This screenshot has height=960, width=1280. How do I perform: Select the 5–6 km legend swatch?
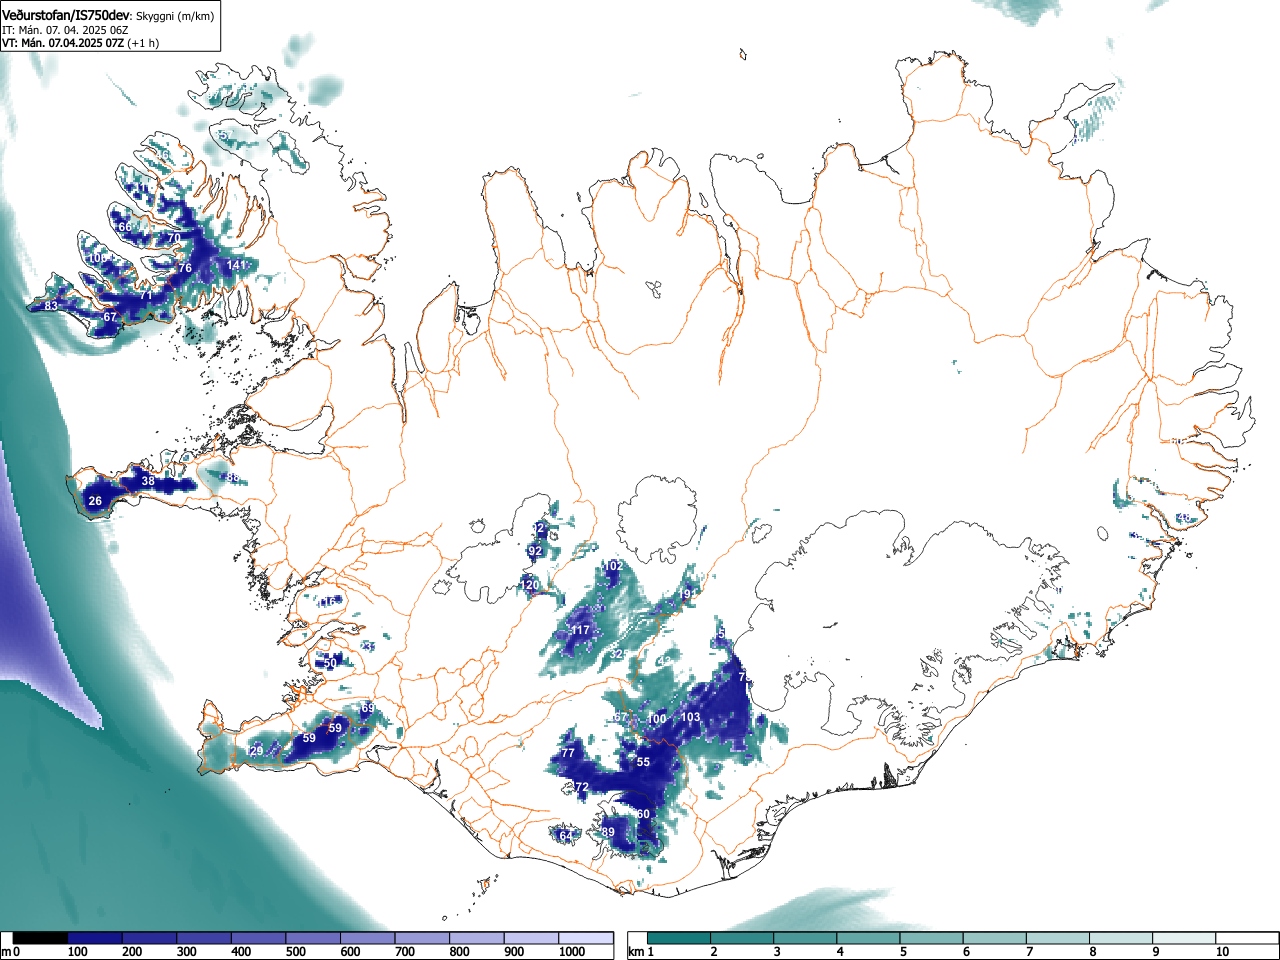933,938
